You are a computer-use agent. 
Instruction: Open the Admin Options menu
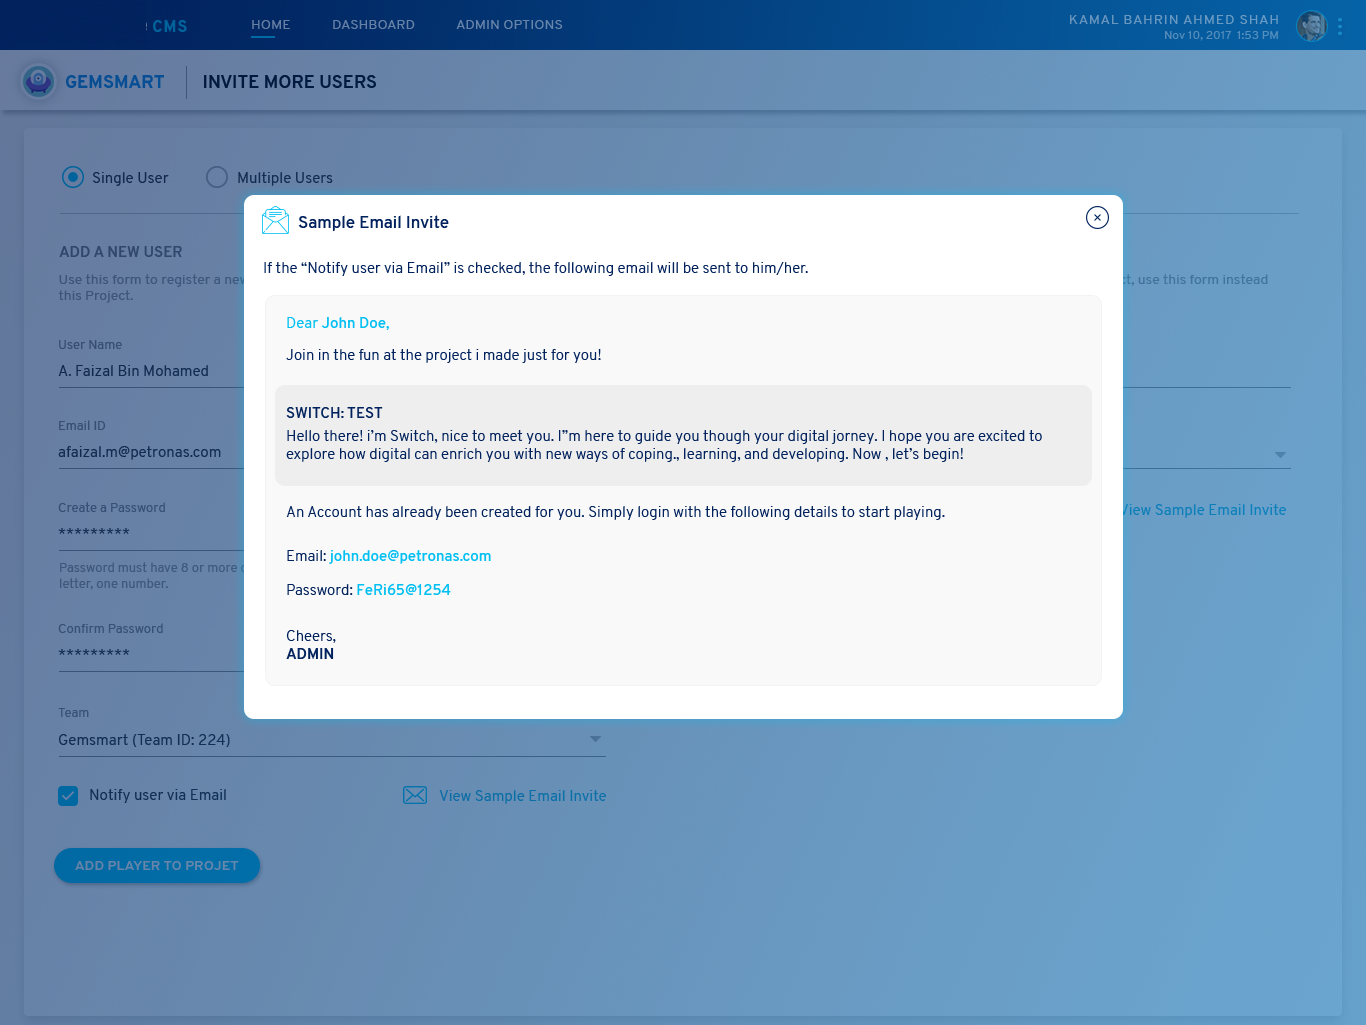click(x=509, y=25)
